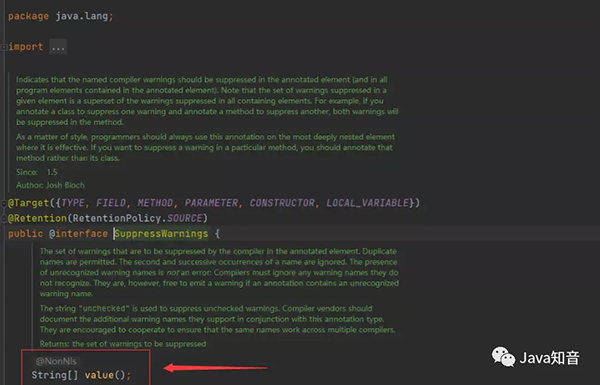
Task: Select the SuppressWarnings interface name
Action: tap(161, 234)
